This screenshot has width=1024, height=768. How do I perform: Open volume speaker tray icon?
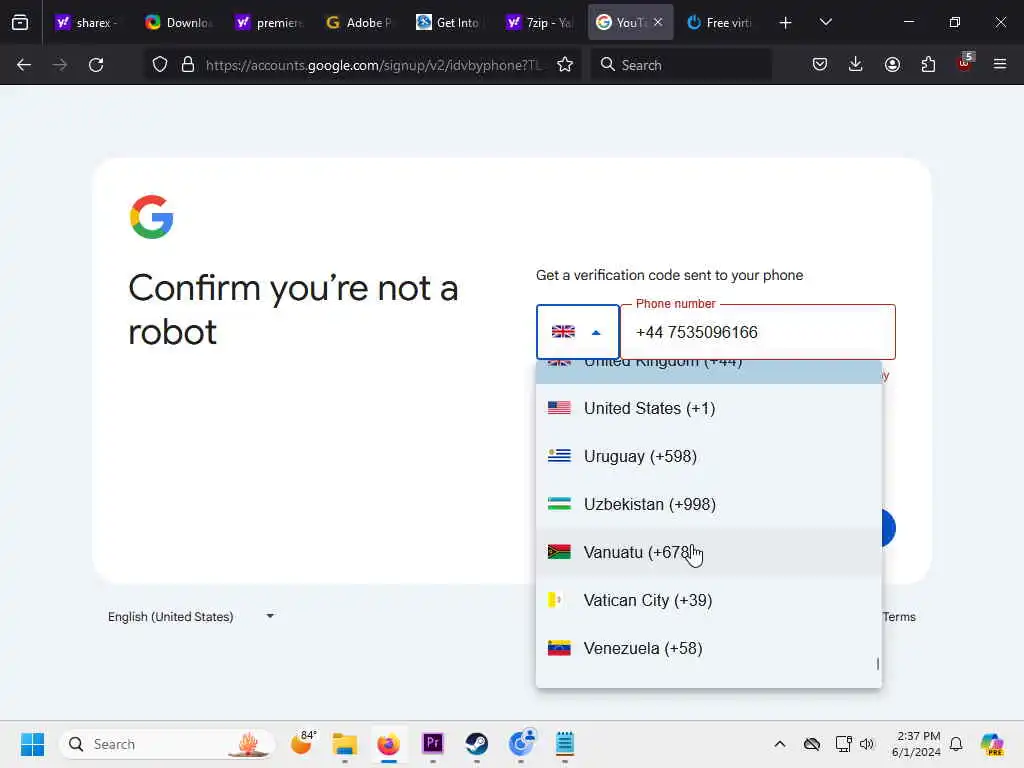coord(867,744)
